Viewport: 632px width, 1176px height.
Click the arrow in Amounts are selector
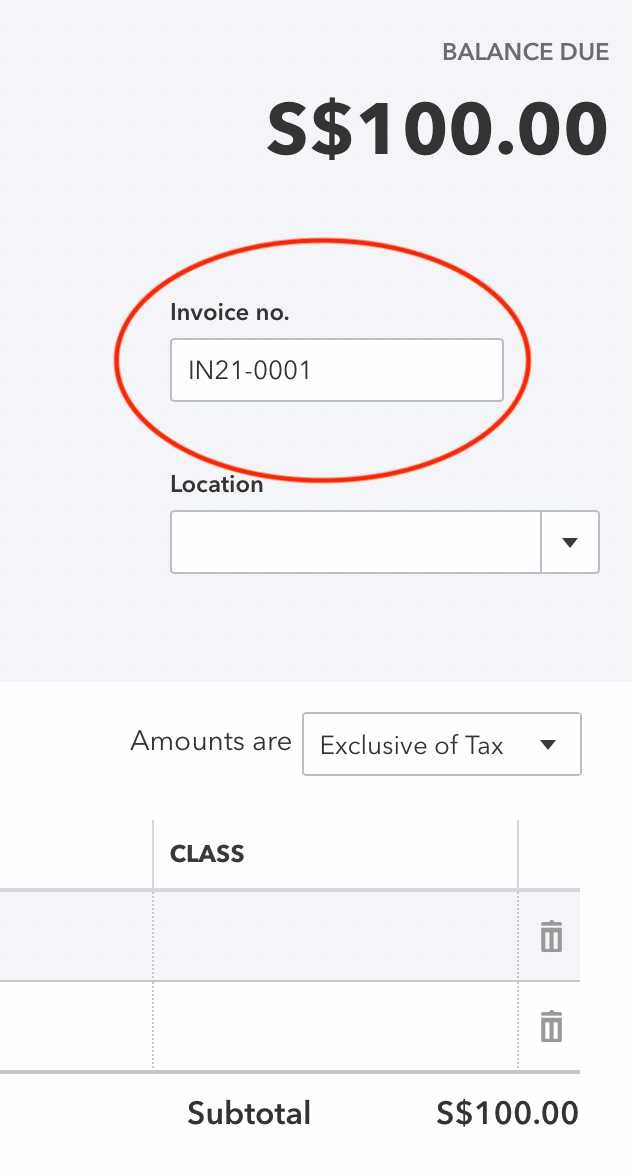(x=547, y=744)
